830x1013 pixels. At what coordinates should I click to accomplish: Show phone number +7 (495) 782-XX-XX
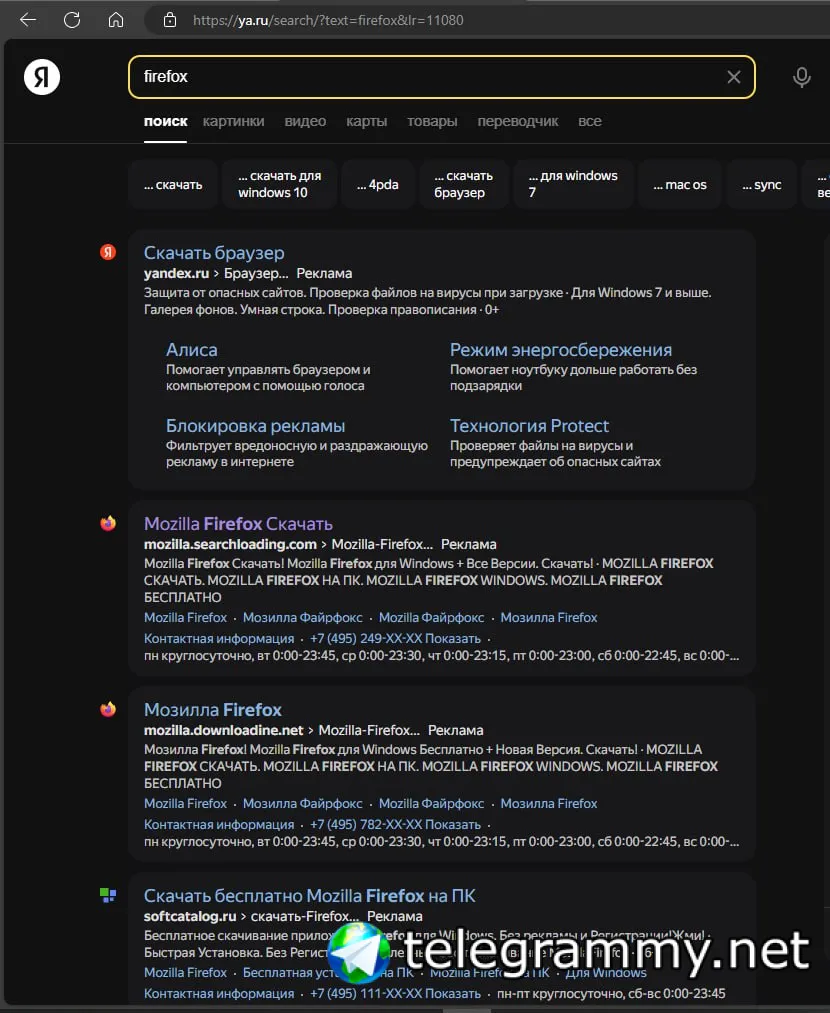pyautogui.click(x=395, y=825)
